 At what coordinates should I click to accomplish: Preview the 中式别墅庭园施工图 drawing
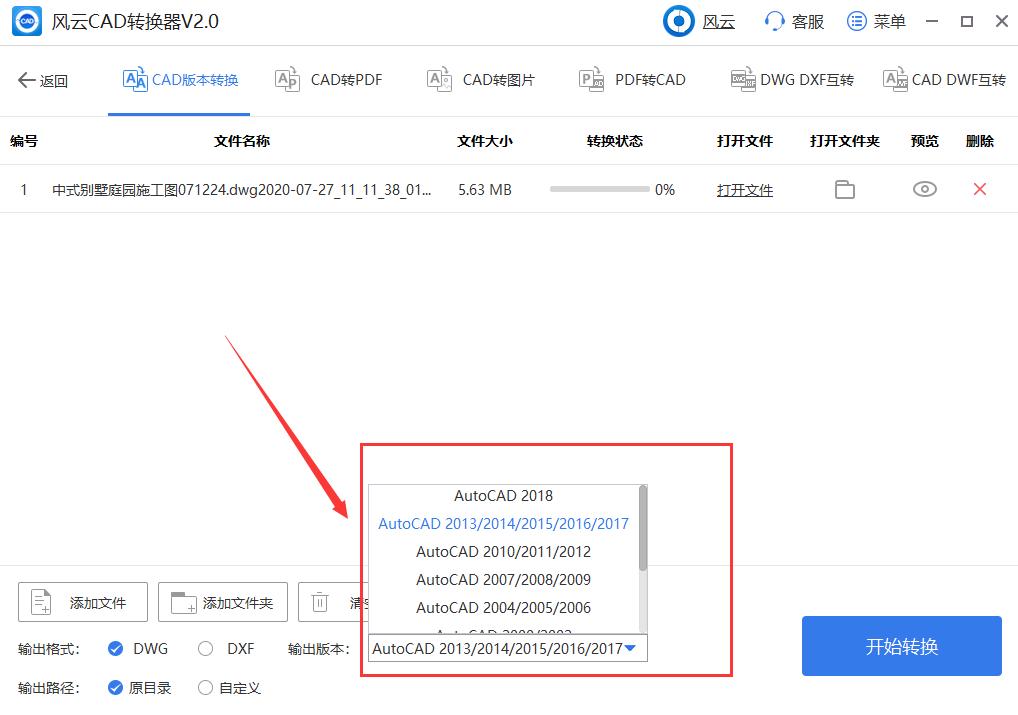pos(923,189)
